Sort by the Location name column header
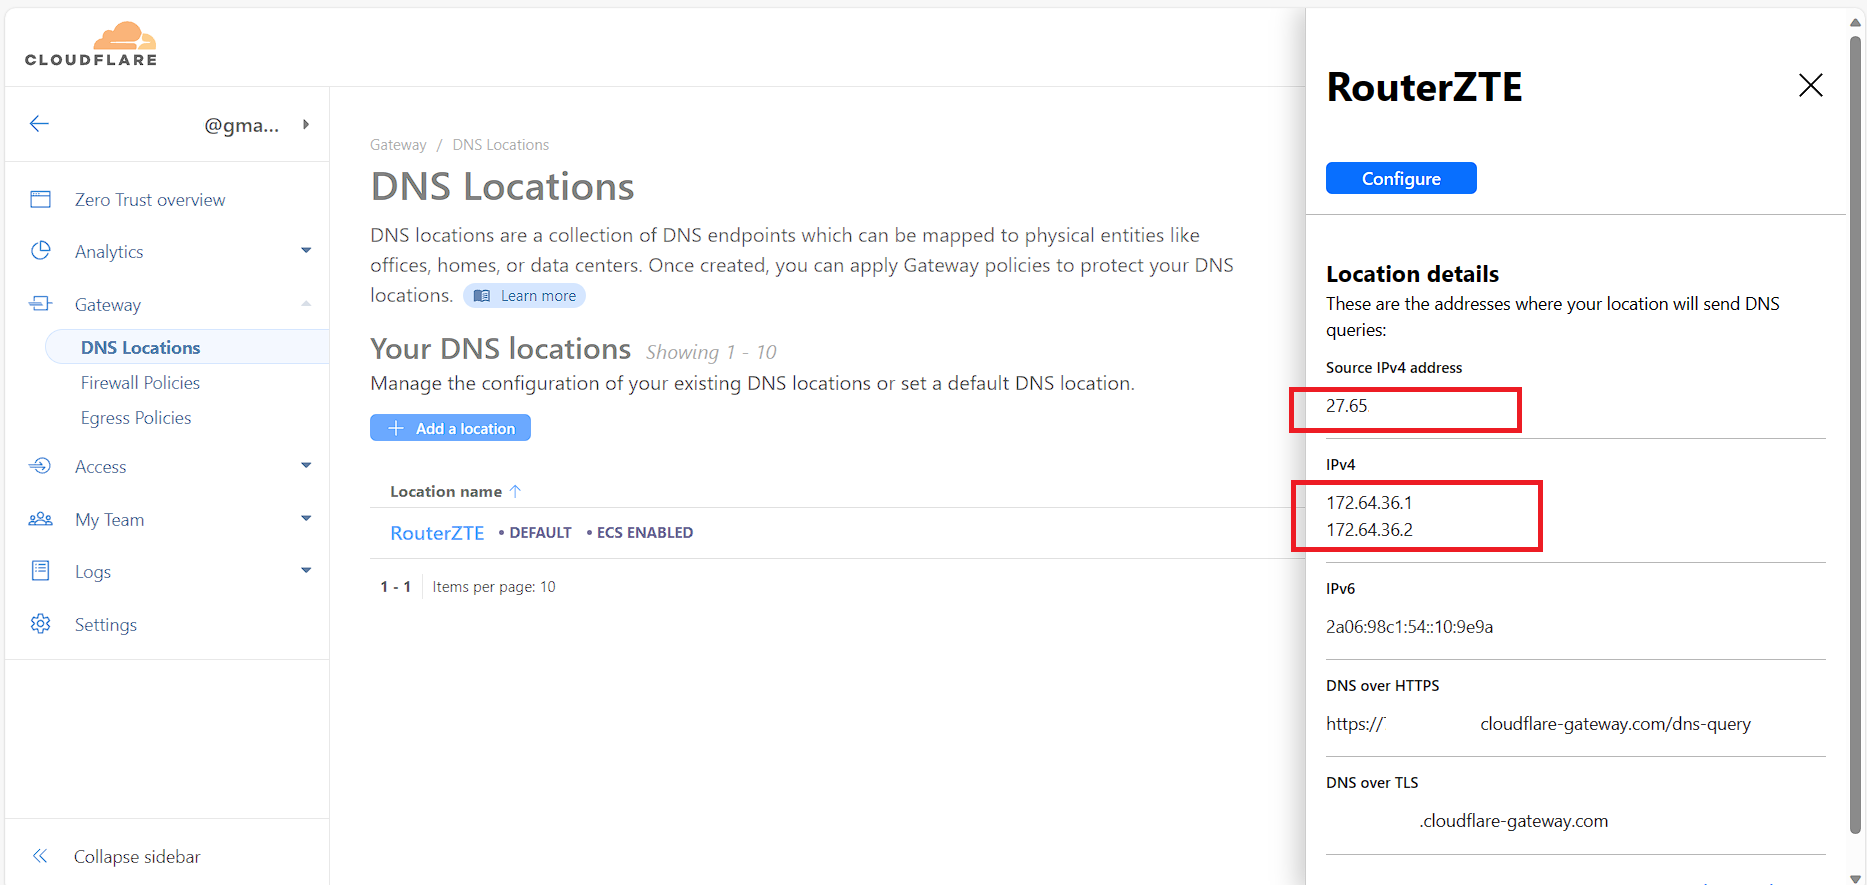 point(446,492)
